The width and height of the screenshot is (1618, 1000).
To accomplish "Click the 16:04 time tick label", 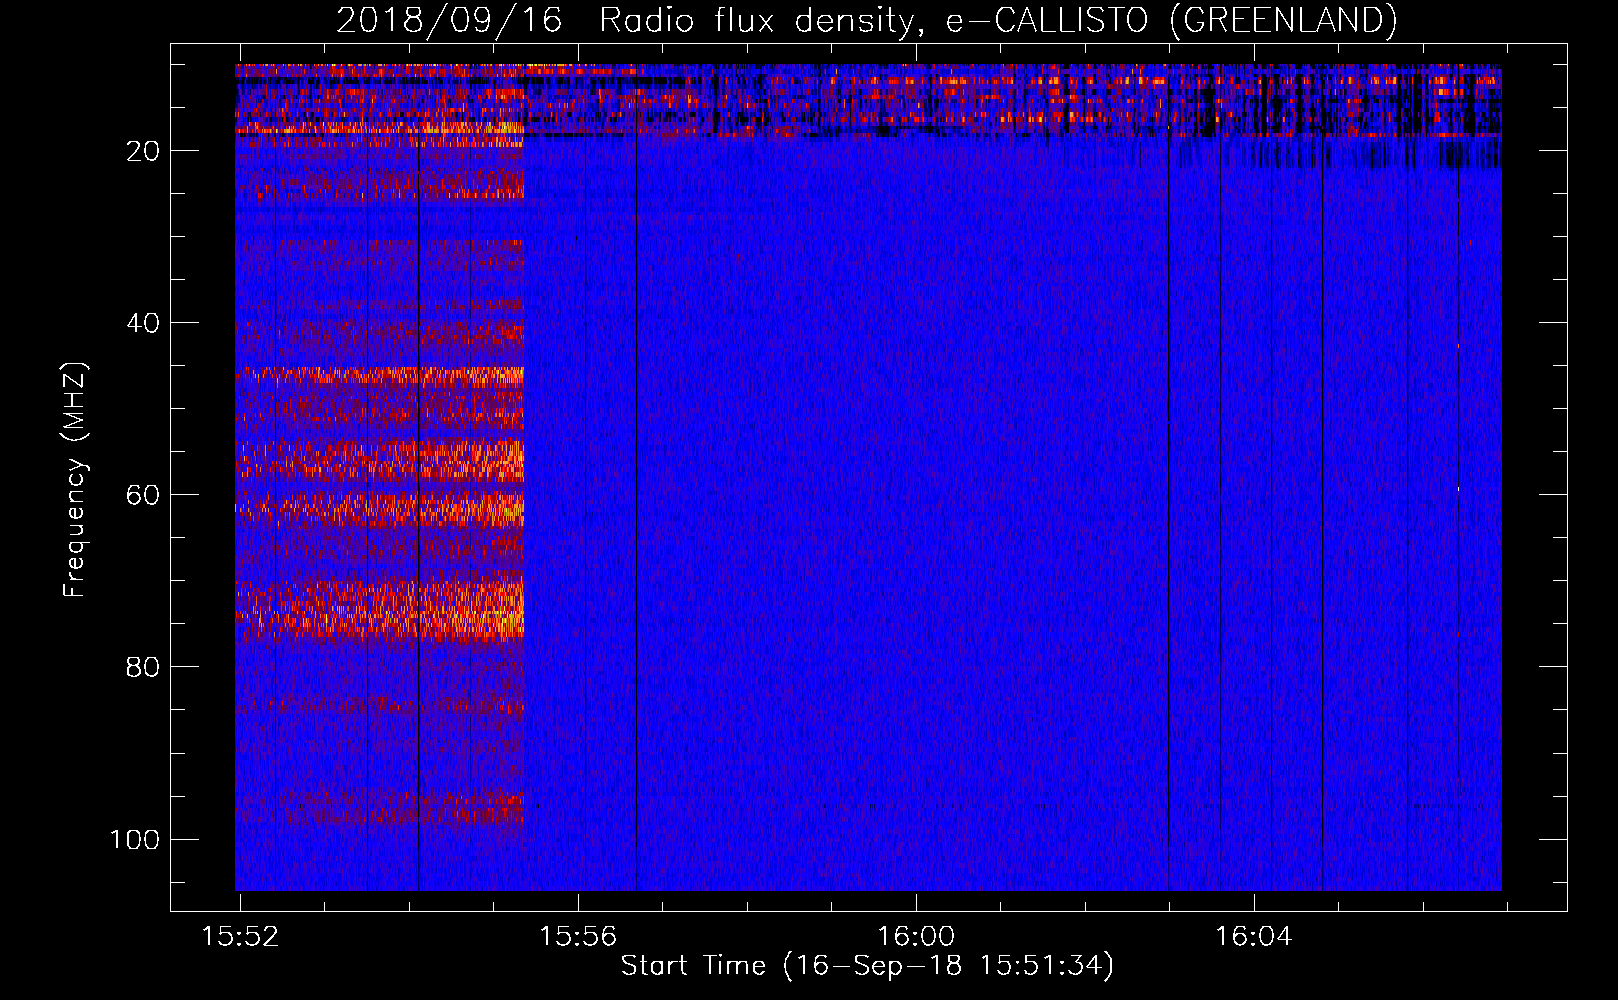I will tap(1254, 937).
